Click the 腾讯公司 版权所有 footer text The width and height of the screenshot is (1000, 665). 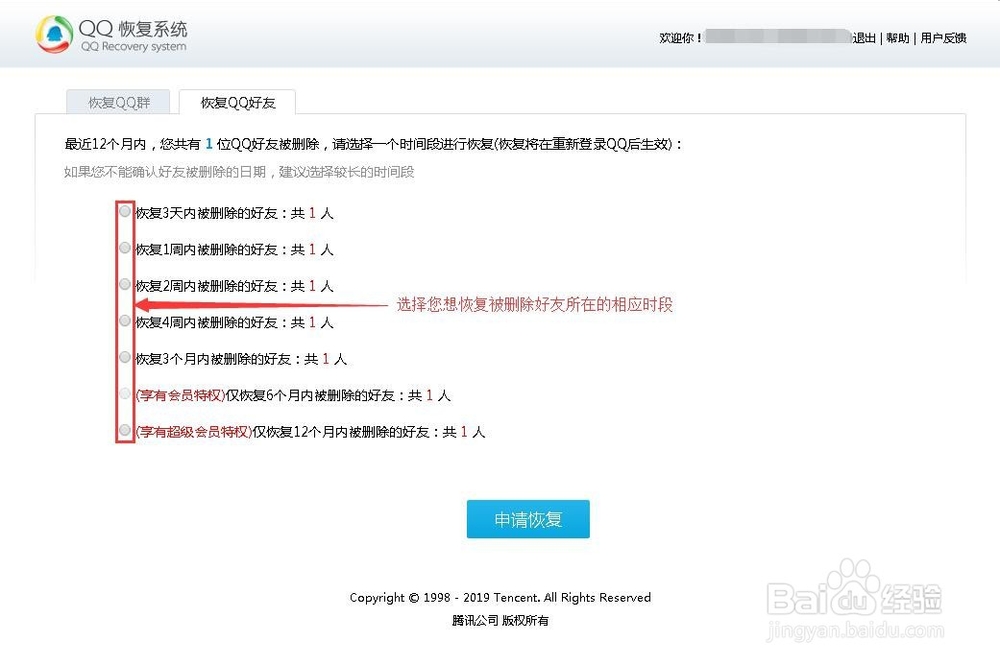(x=500, y=620)
